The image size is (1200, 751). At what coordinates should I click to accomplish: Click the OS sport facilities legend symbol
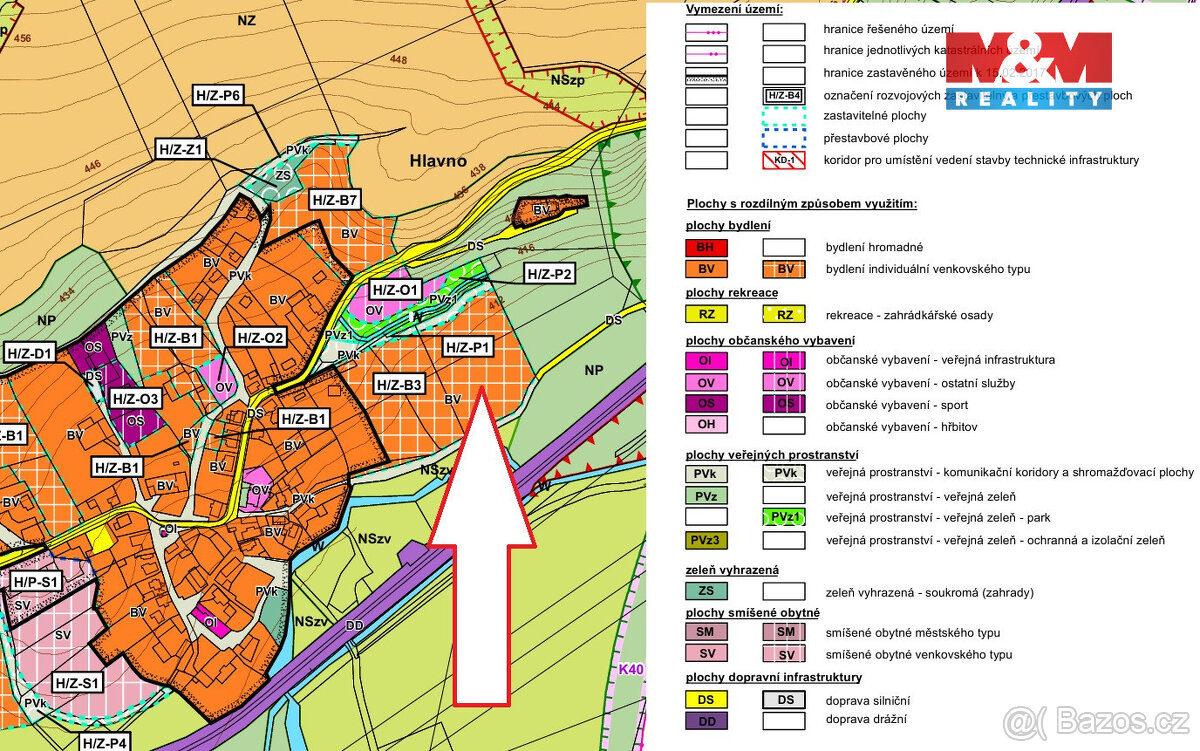pos(706,404)
